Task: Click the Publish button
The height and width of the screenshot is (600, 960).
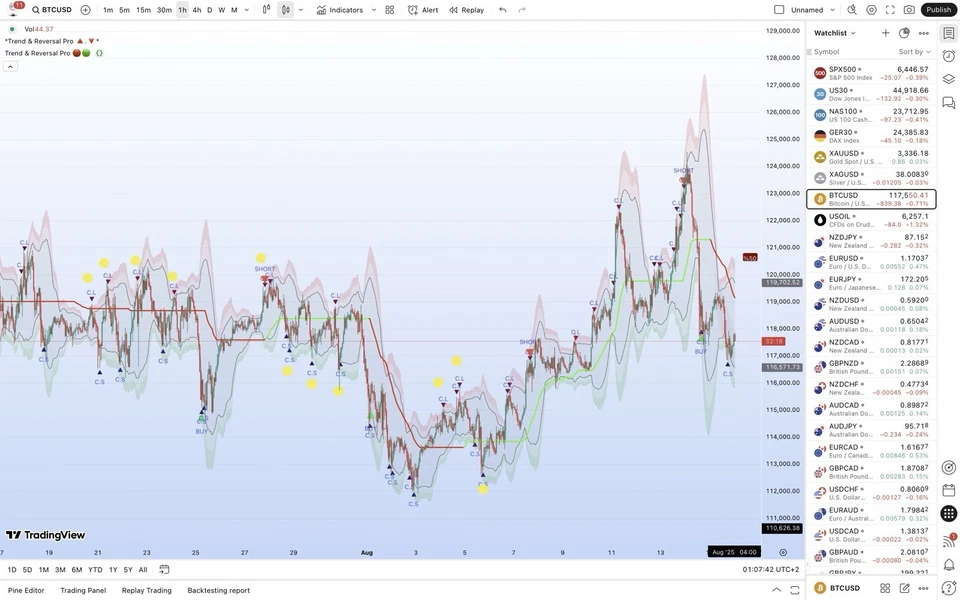Action: point(937,10)
